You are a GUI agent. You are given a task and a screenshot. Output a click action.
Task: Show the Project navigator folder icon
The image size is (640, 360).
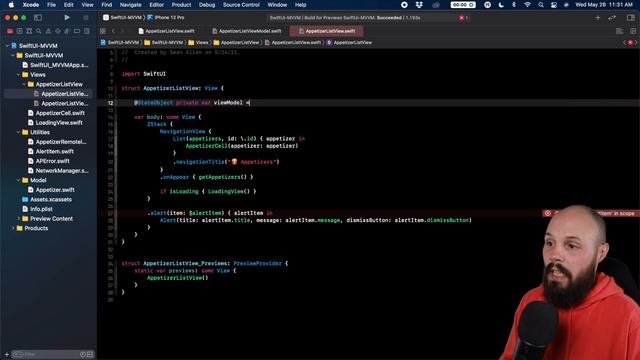(10, 31)
